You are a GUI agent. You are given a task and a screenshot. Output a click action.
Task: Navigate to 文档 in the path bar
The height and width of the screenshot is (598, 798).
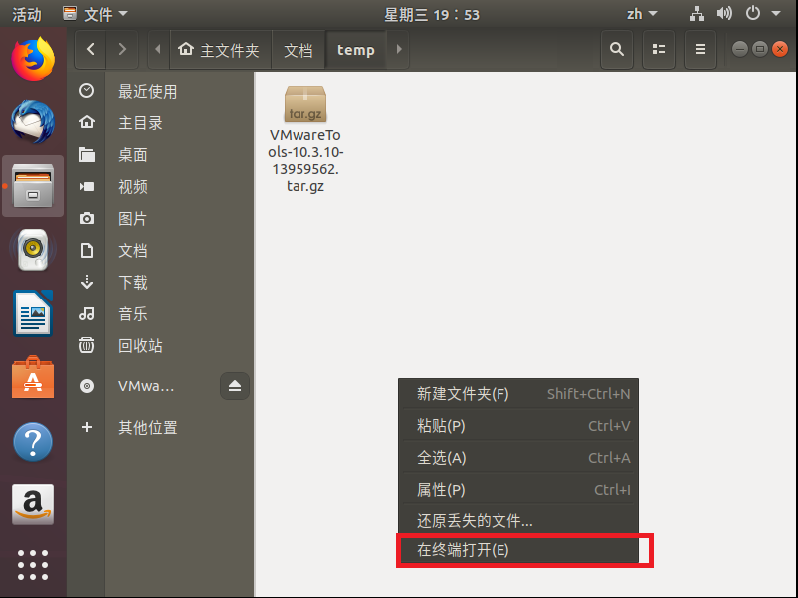tap(298, 50)
